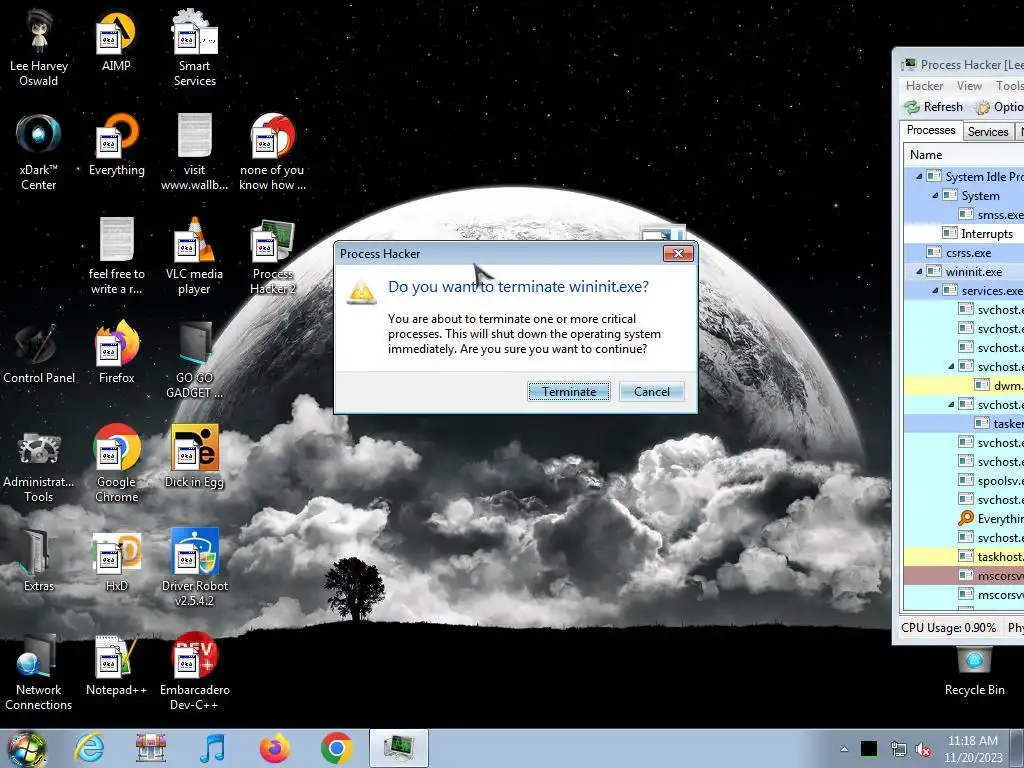Collapse the wininit.exe tree node
Image resolution: width=1024 pixels, height=768 pixels.
click(x=919, y=271)
